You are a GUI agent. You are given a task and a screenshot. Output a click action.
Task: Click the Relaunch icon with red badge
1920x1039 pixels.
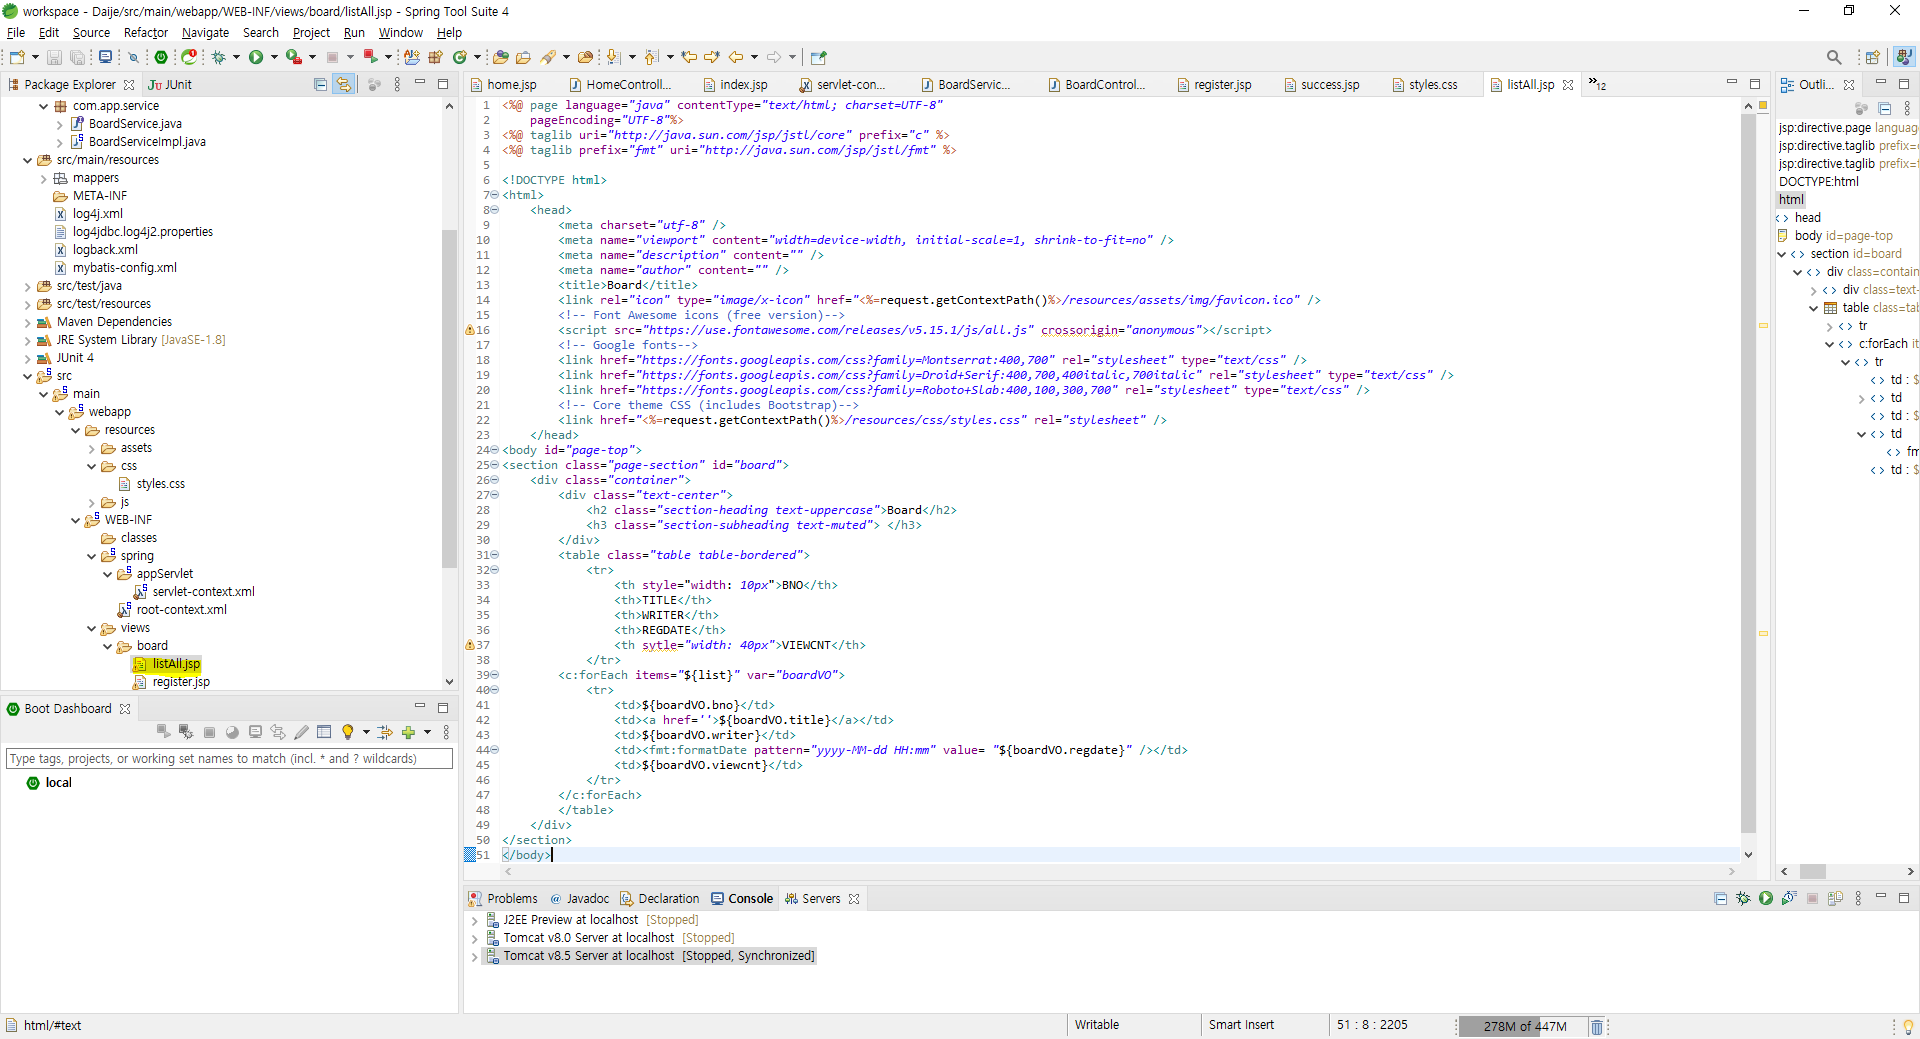coord(188,57)
